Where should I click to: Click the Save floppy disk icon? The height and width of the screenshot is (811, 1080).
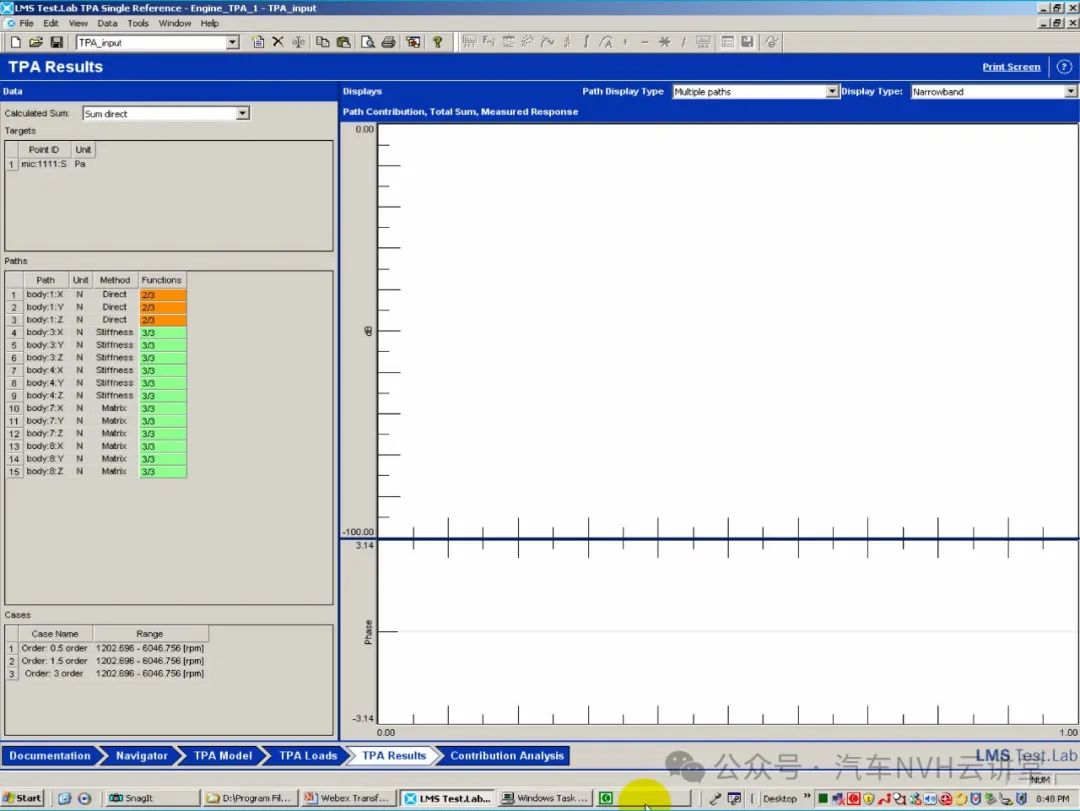pos(56,42)
